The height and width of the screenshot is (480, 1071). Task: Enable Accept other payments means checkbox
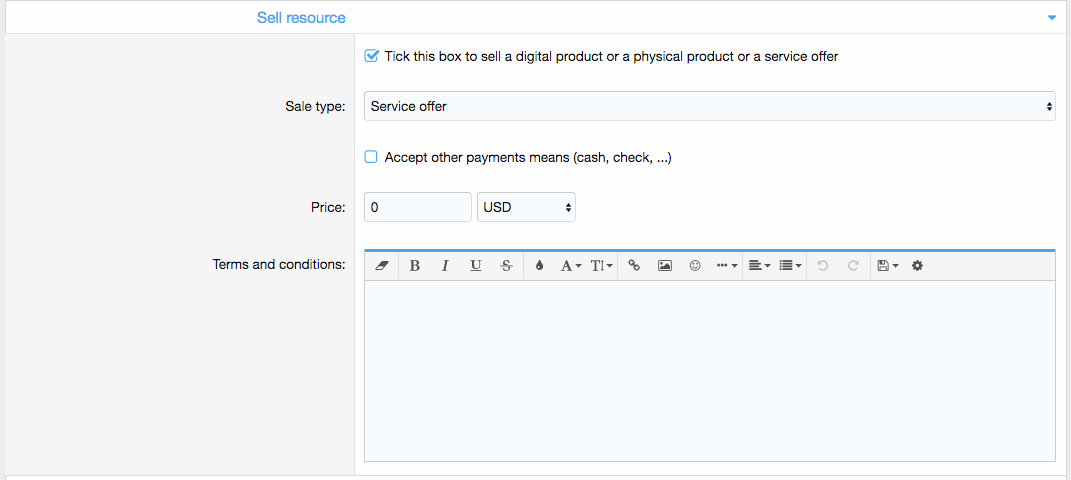[371, 157]
